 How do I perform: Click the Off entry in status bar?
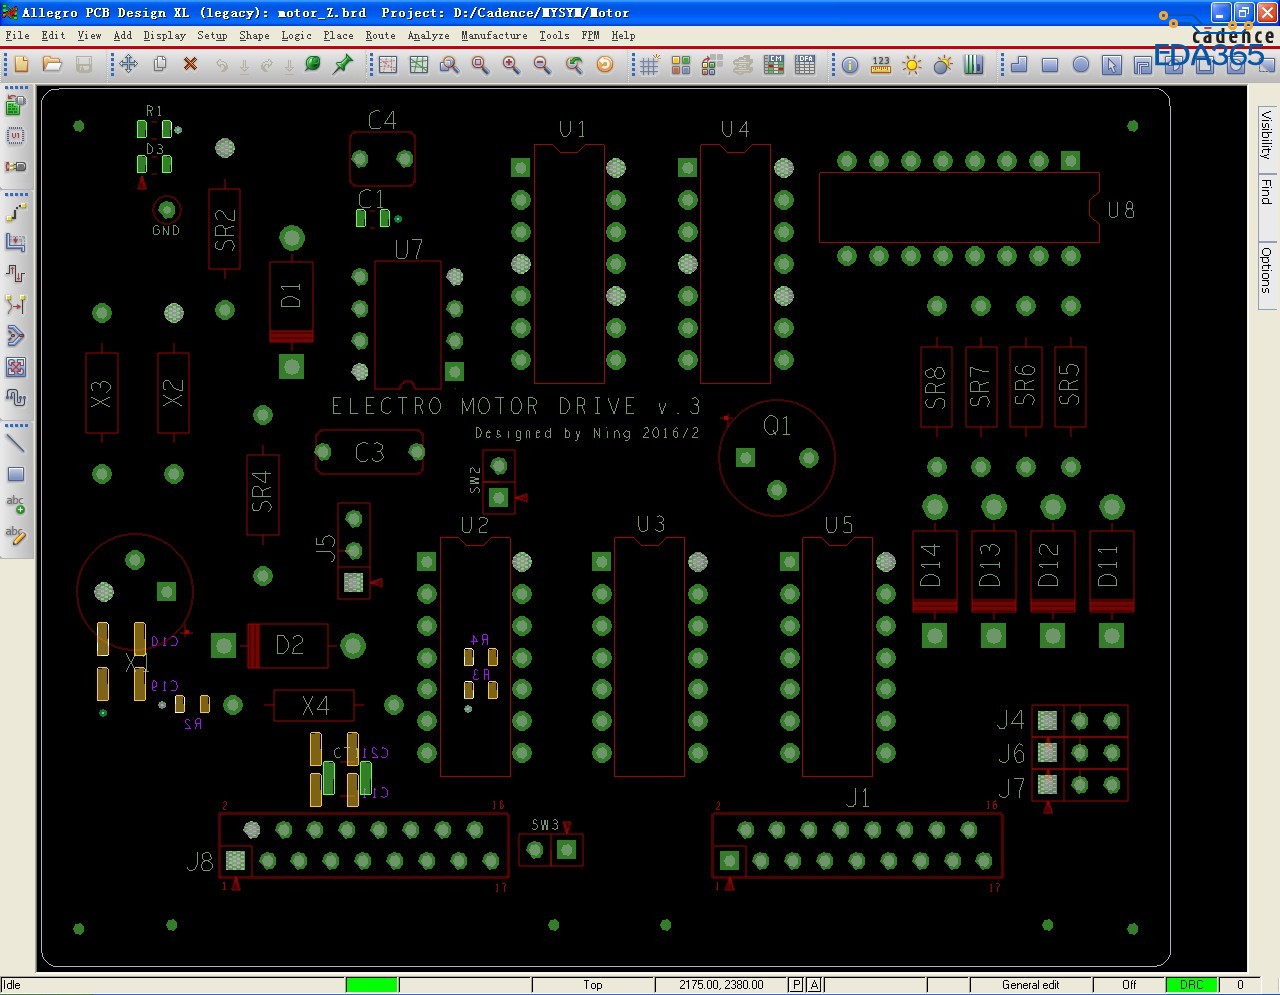coord(1129,985)
